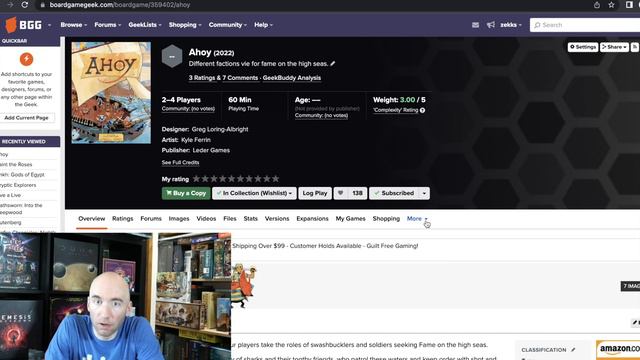This screenshot has width=640, height=360.
Task: Open publisher Leder Games link
Action: click(211, 150)
